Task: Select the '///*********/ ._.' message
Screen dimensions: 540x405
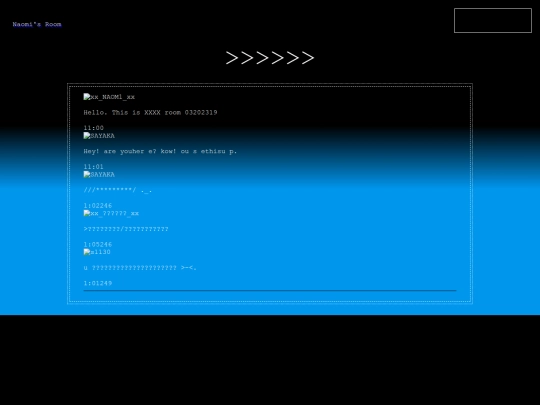Action: coord(117,190)
